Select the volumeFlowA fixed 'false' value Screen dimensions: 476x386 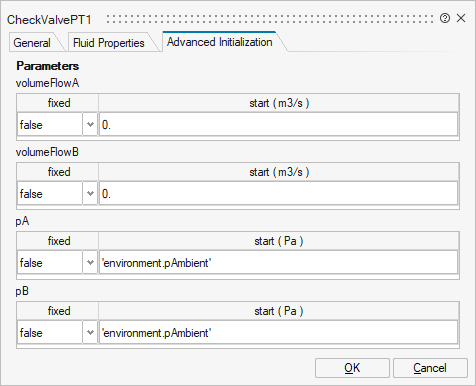point(50,124)
